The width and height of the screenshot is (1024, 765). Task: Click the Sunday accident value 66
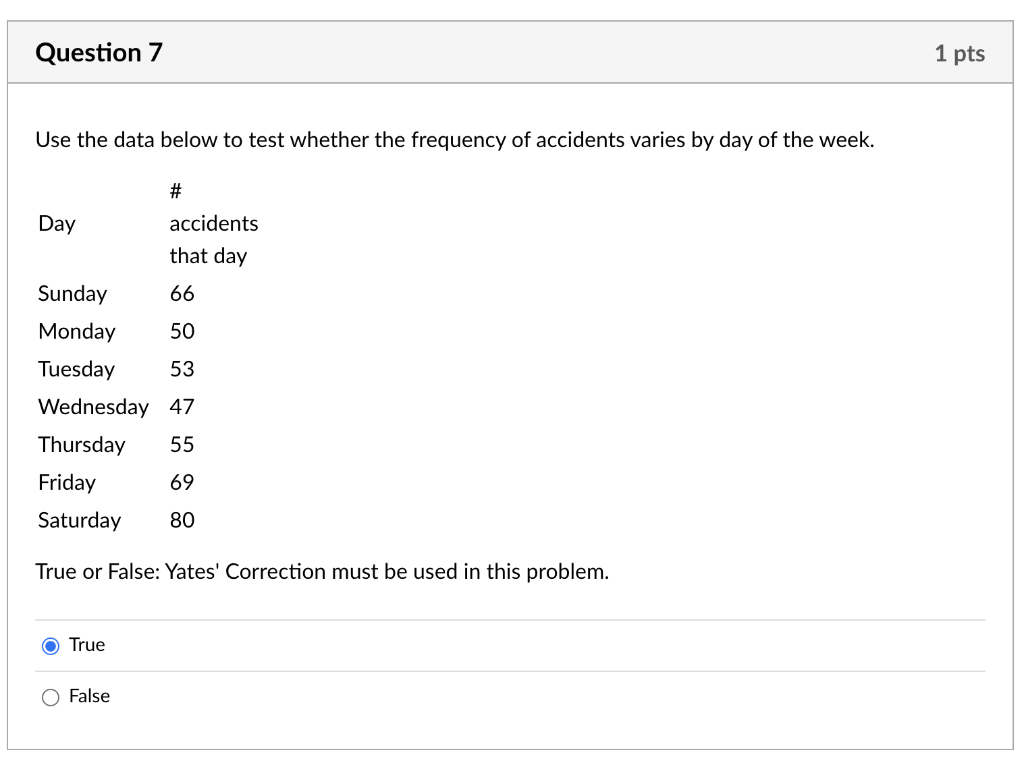point(182,293)
